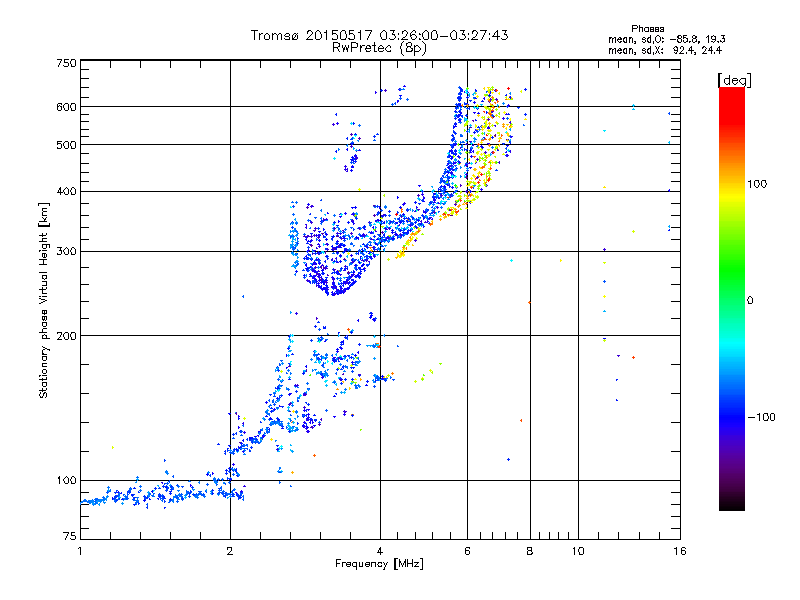Click the plot title 'Tromsø 20150517 03:26:00-03:27:43'

coord(379,35)
